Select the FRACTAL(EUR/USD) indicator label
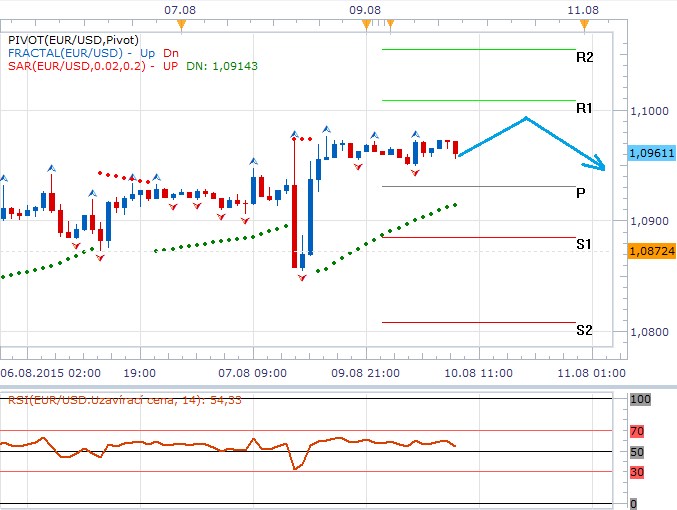The image size is (677, 510). pyautogui.click(x=65, y=52)
